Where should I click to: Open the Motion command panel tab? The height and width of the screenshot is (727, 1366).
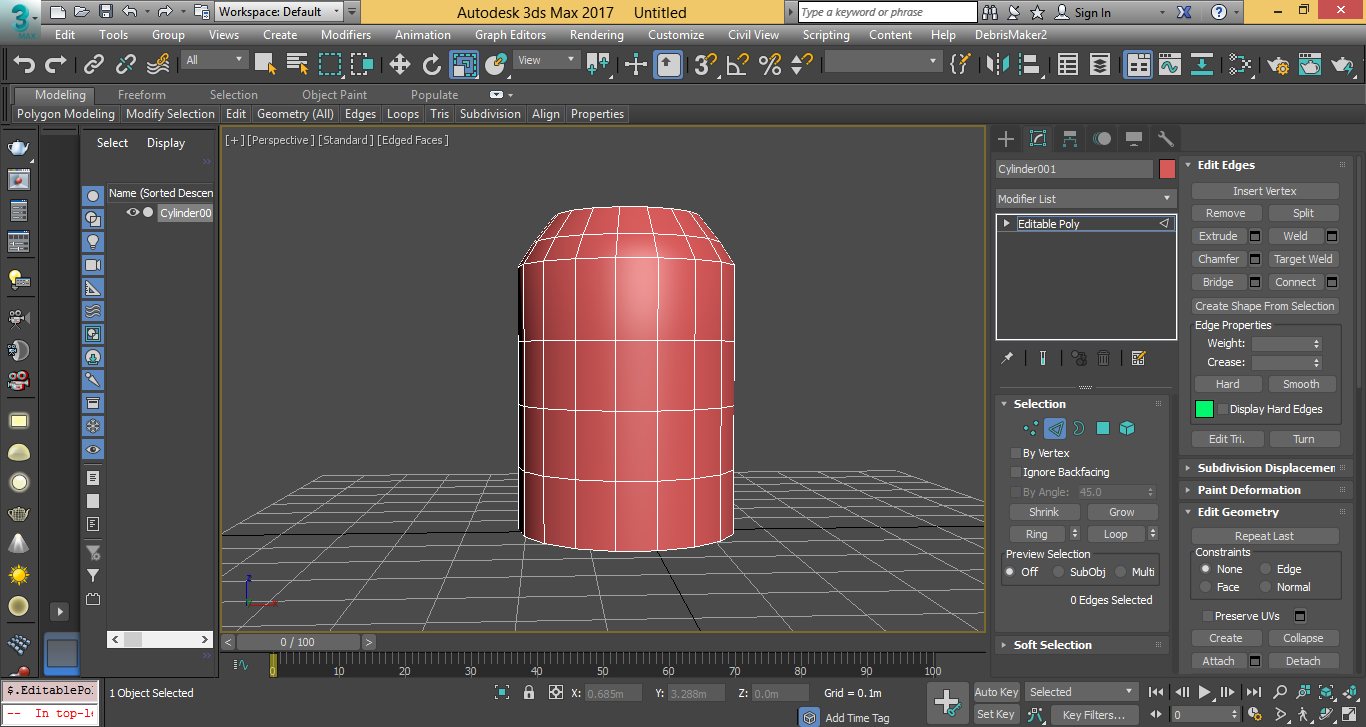pyautogui.click(x=1102, y=139)
